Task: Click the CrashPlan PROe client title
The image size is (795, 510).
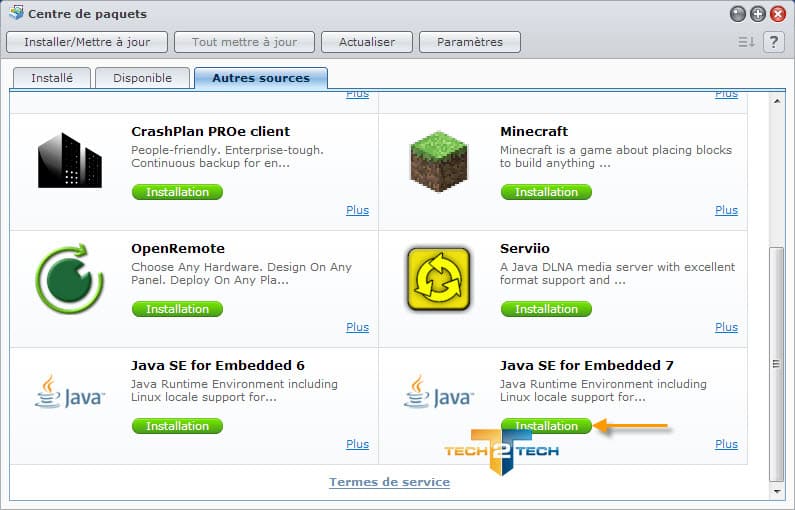Action: click(210, 132)
